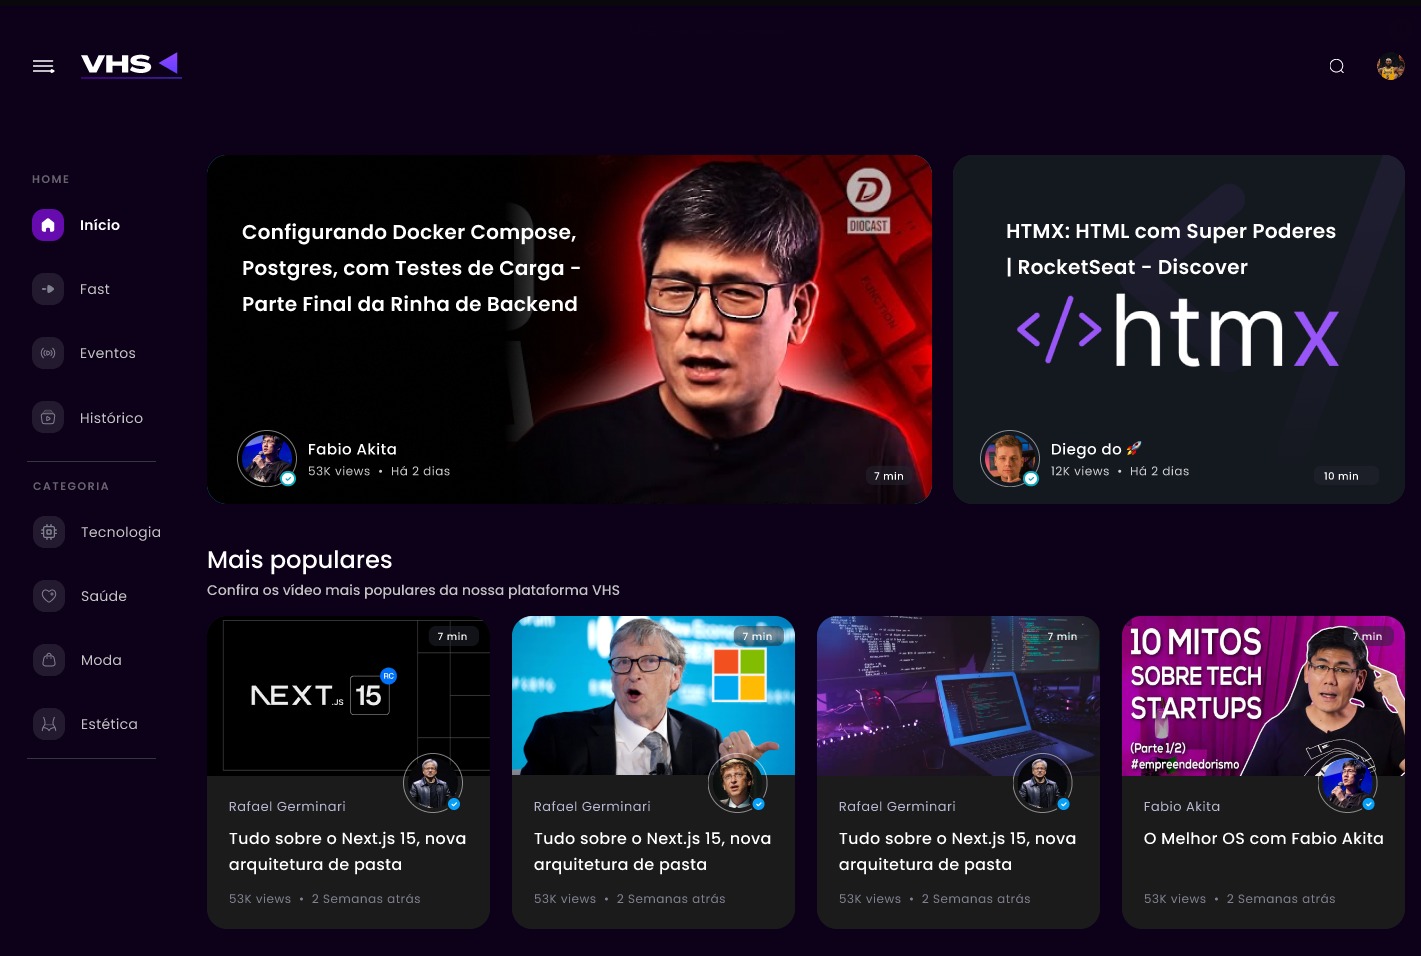This screenshot has width=1421, height=956.
Task: Click the VHS logo
Action: point(131,65)
